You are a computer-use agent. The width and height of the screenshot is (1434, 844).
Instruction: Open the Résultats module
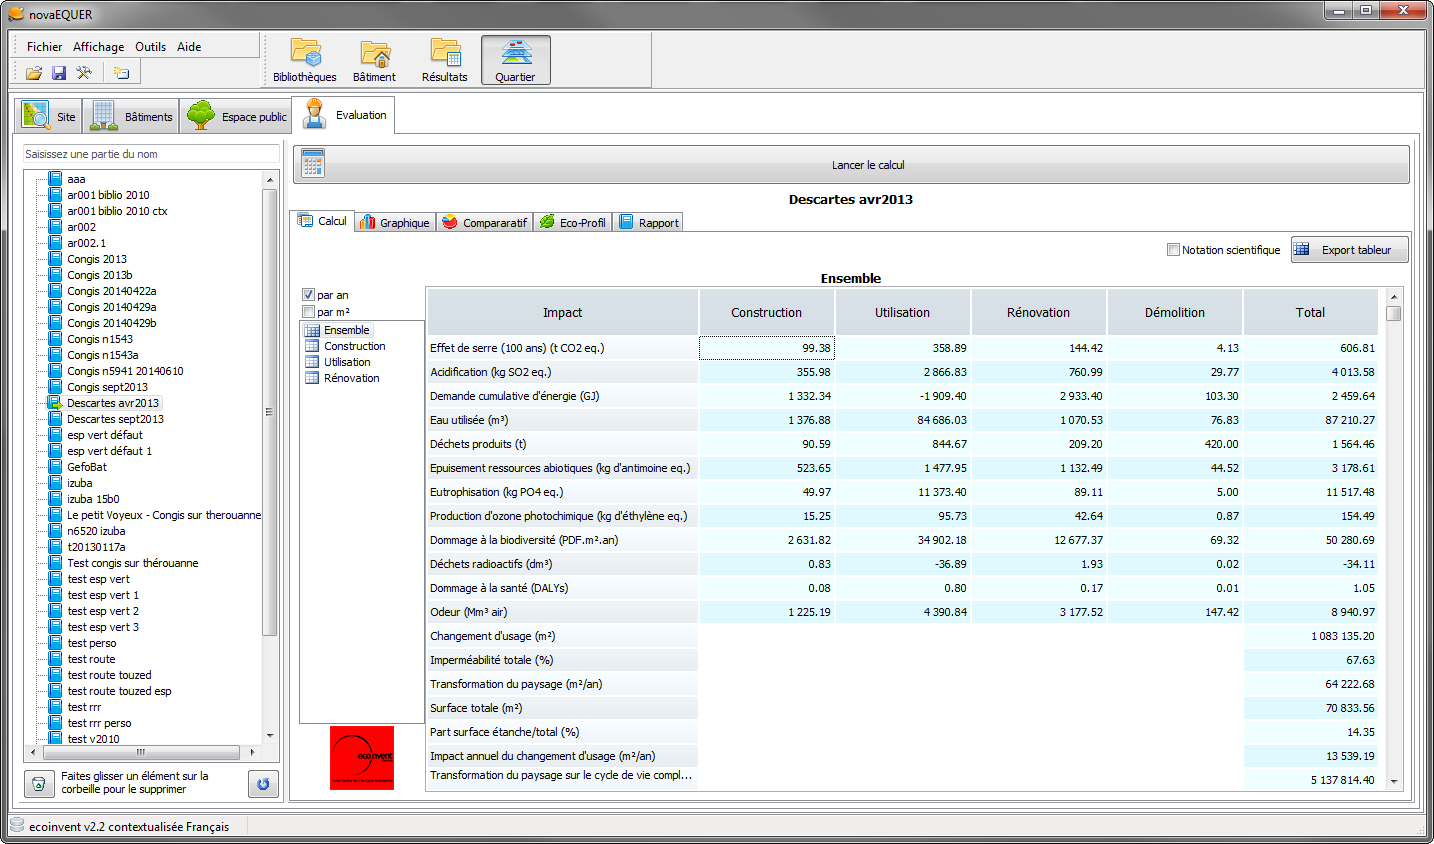click(x=445, y=60)
